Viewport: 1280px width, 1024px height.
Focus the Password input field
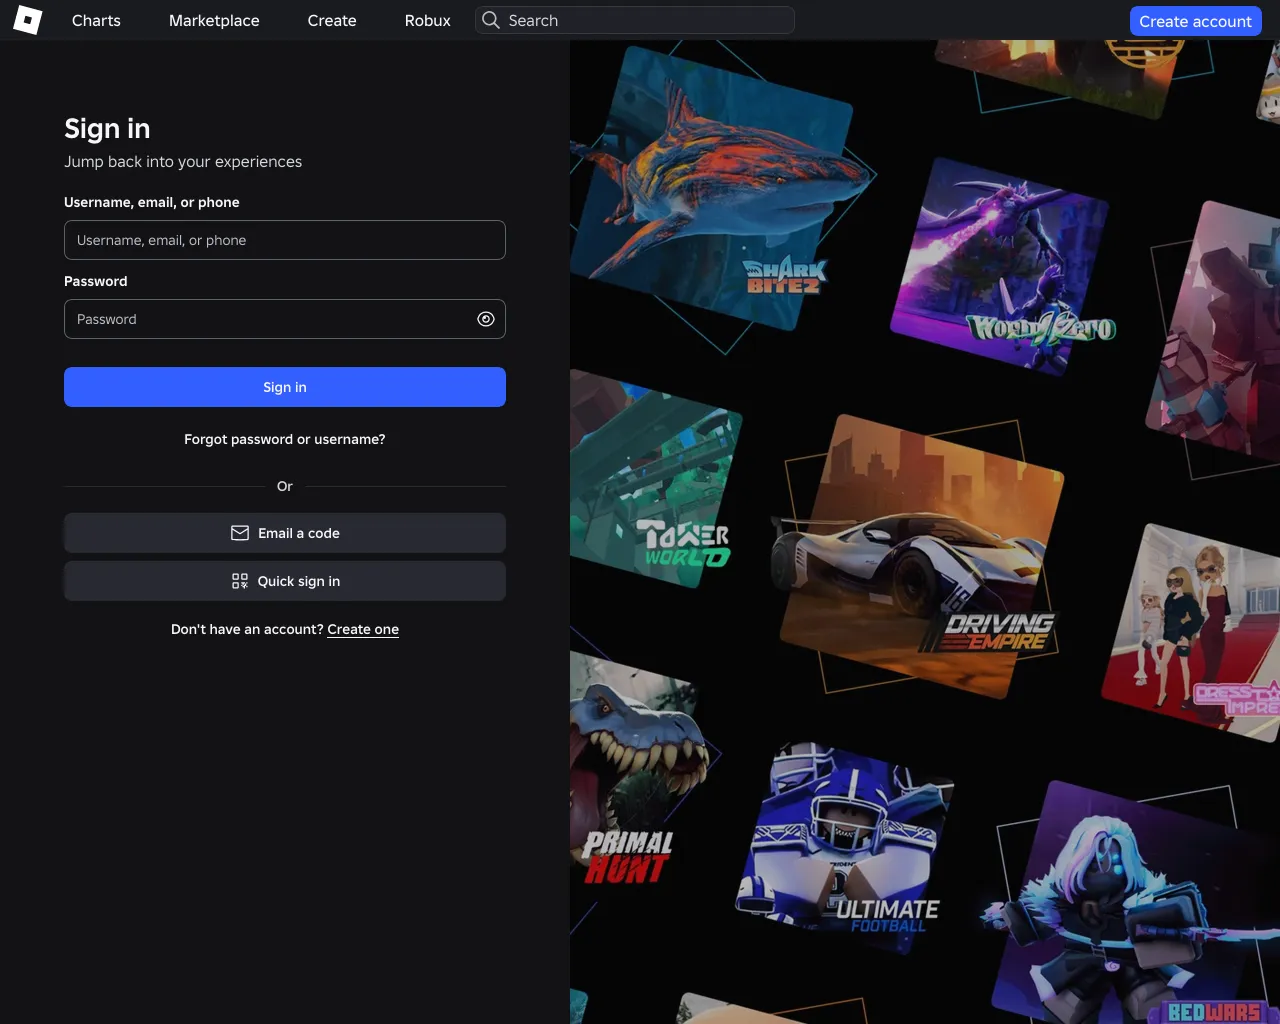(285, 319)
